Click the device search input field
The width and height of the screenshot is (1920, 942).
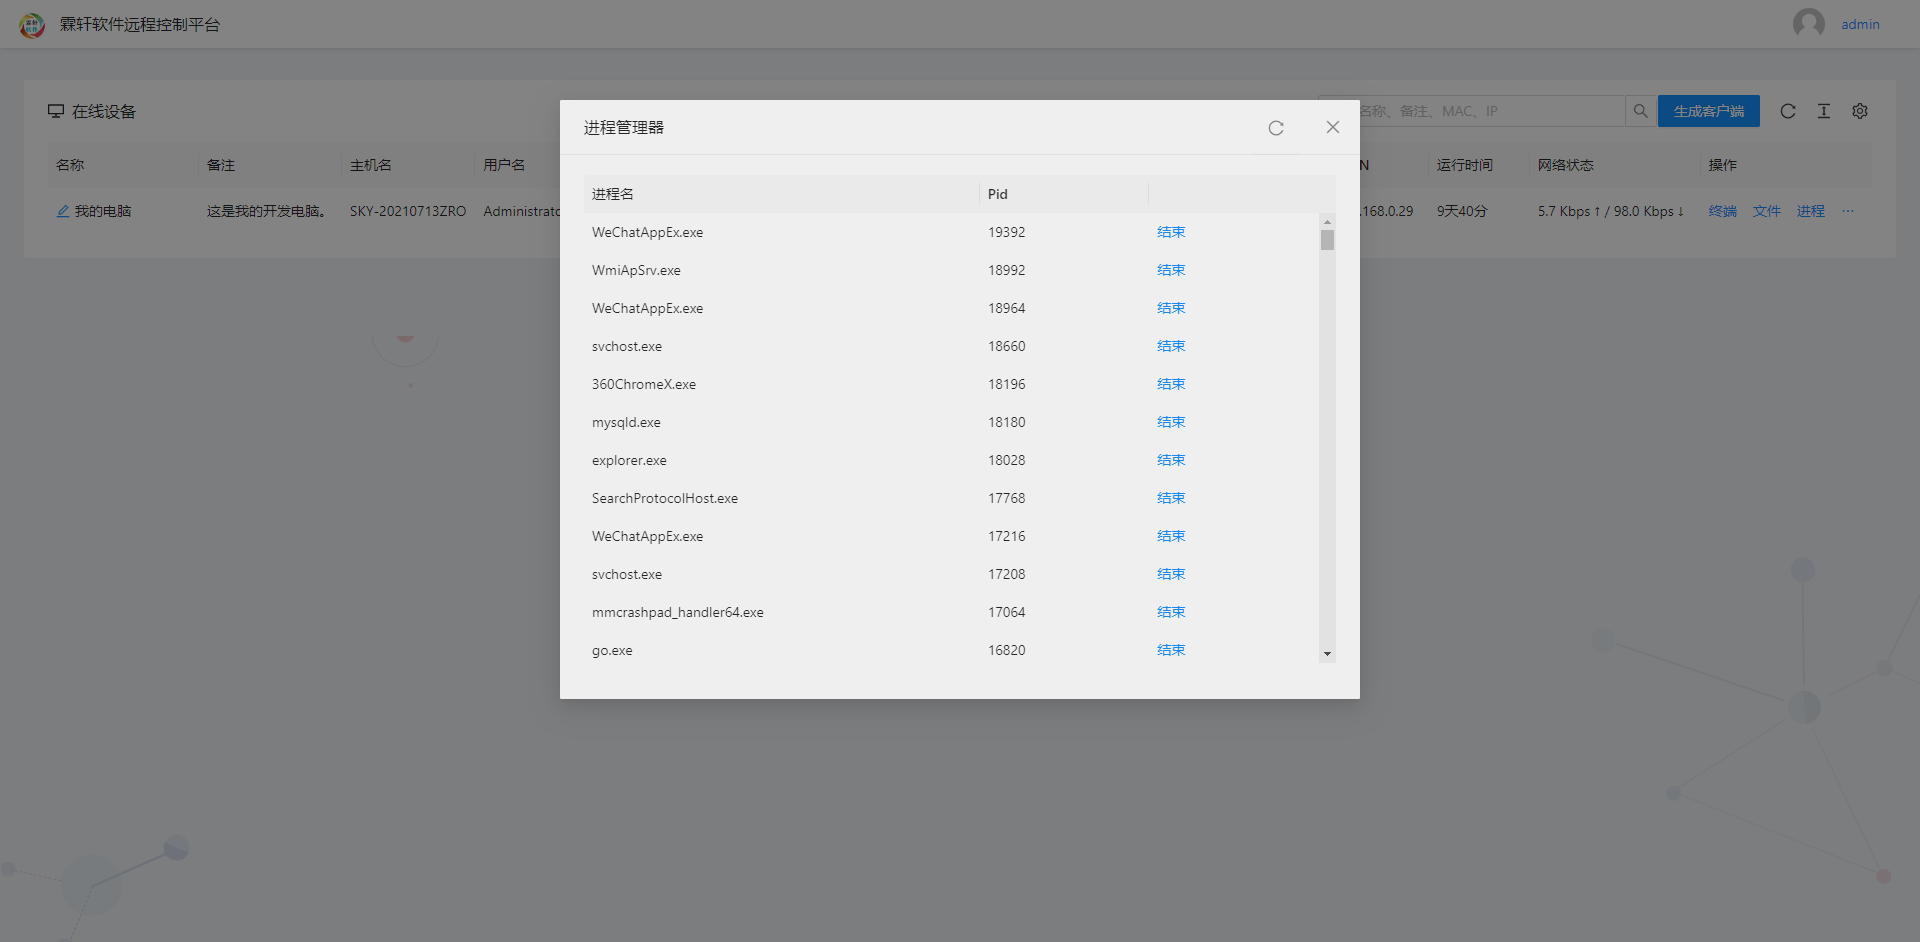point(1490,111)
